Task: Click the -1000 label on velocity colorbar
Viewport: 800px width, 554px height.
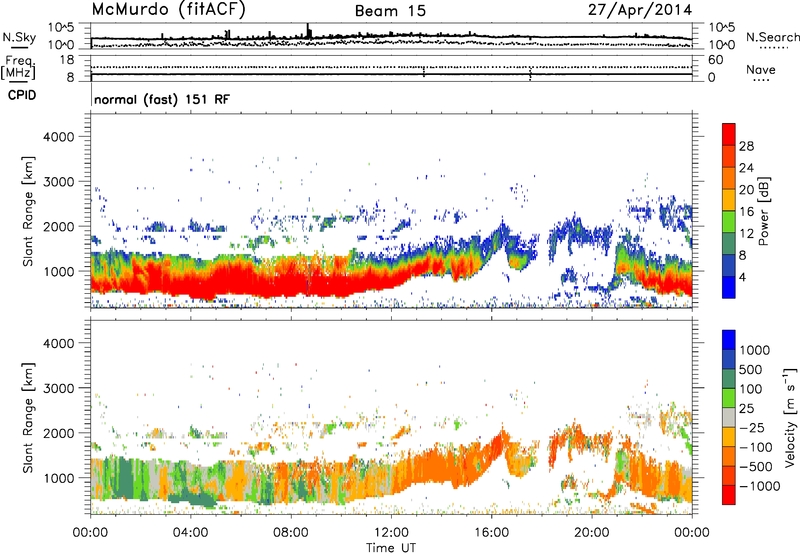Action: pos(760,486)
